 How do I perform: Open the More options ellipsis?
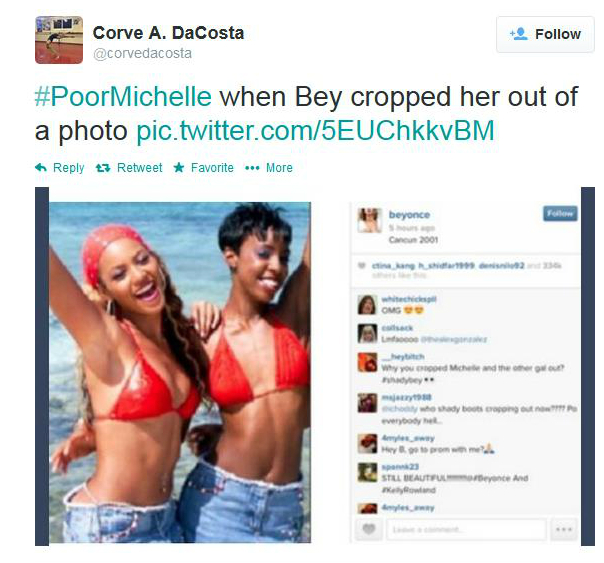[252, 168]
